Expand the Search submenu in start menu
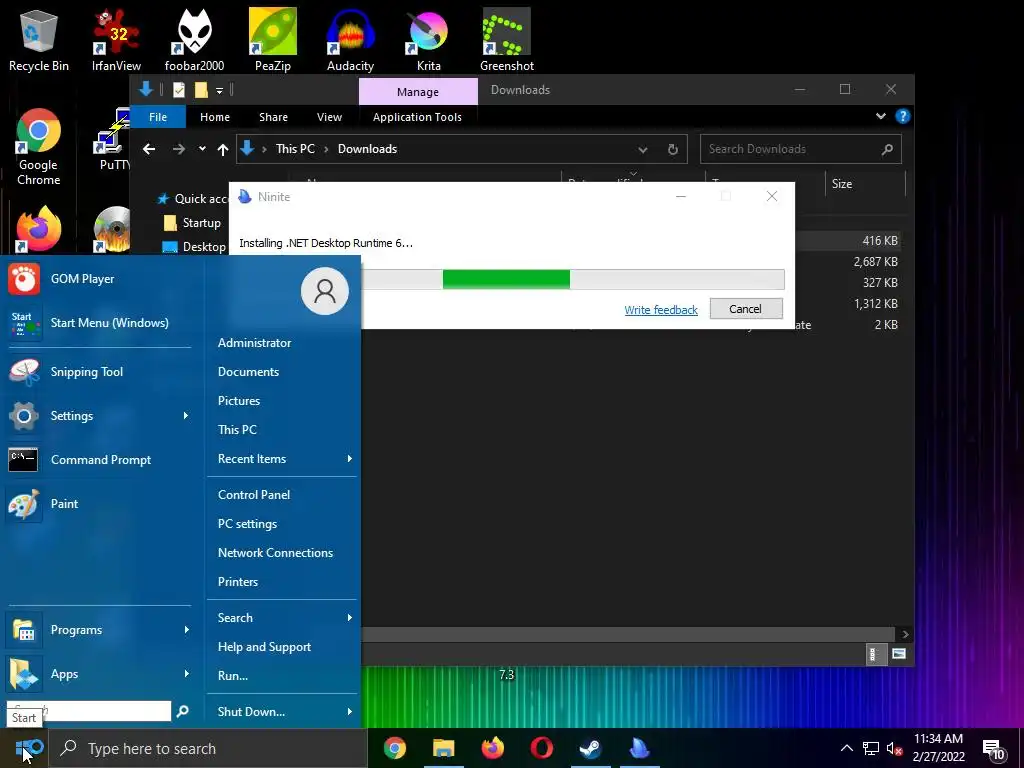 pos(349,617)
